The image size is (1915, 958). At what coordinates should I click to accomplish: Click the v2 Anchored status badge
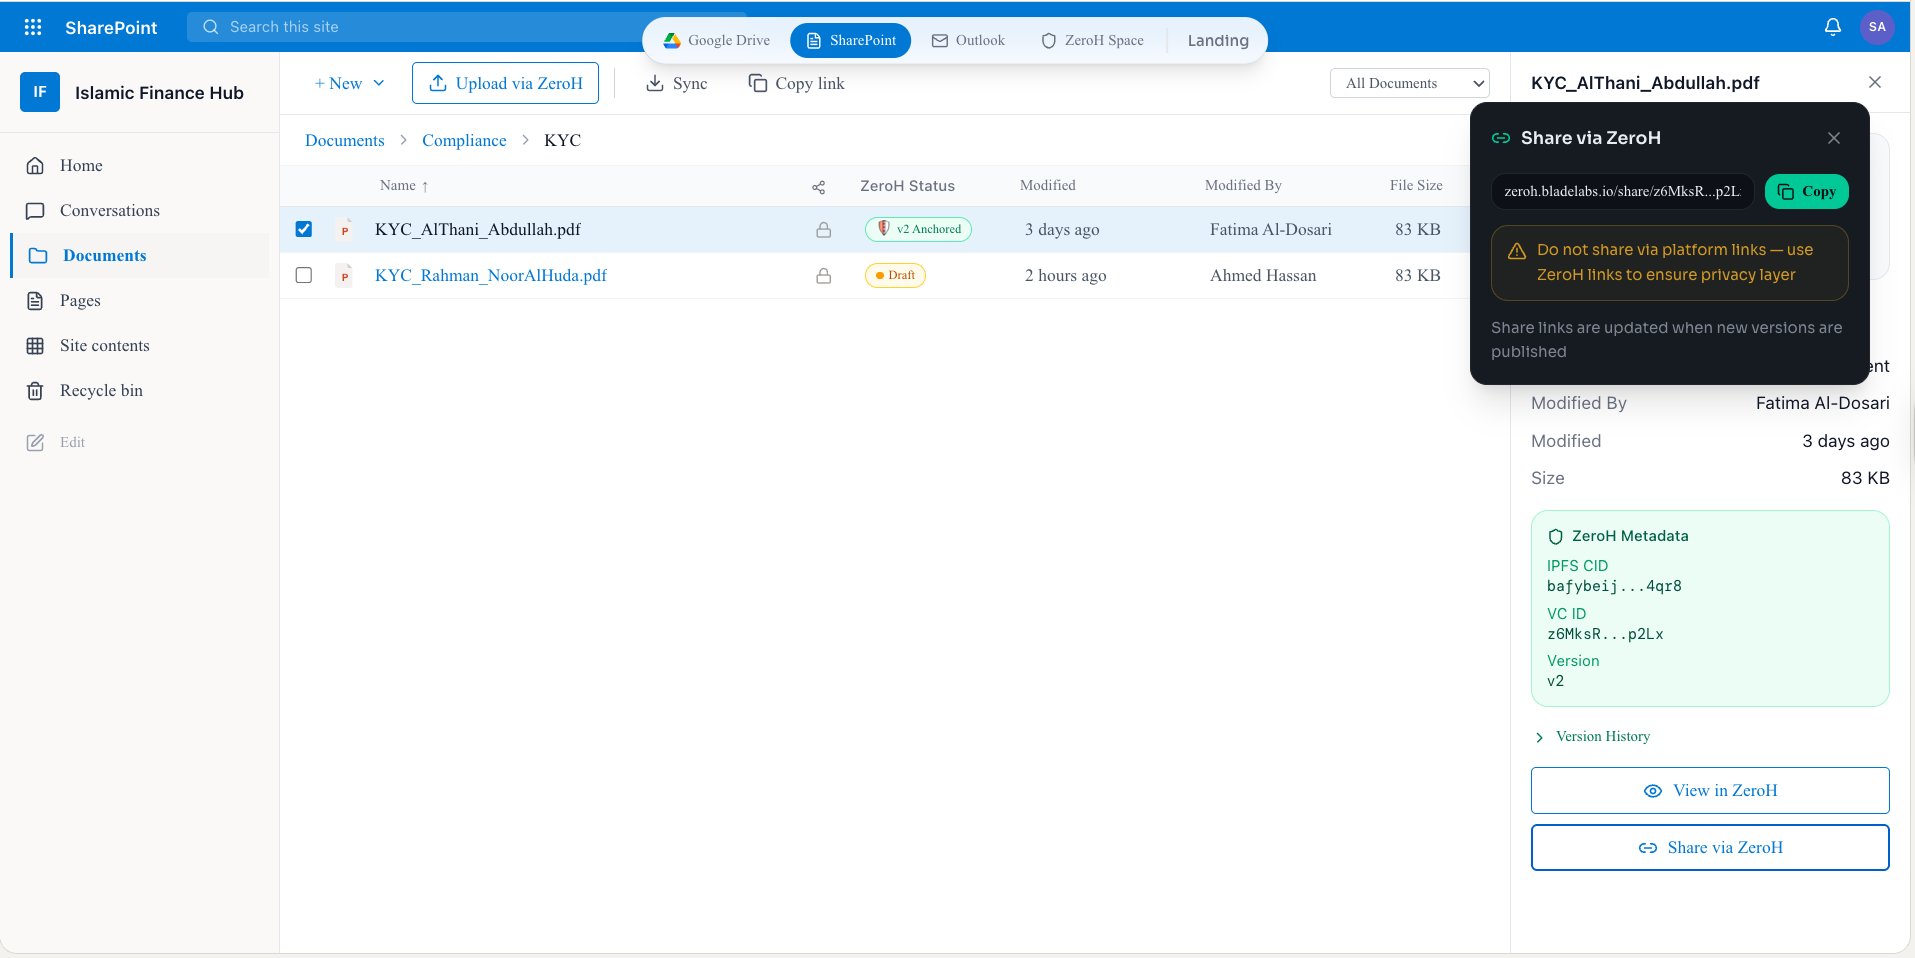tap(918, 229)
